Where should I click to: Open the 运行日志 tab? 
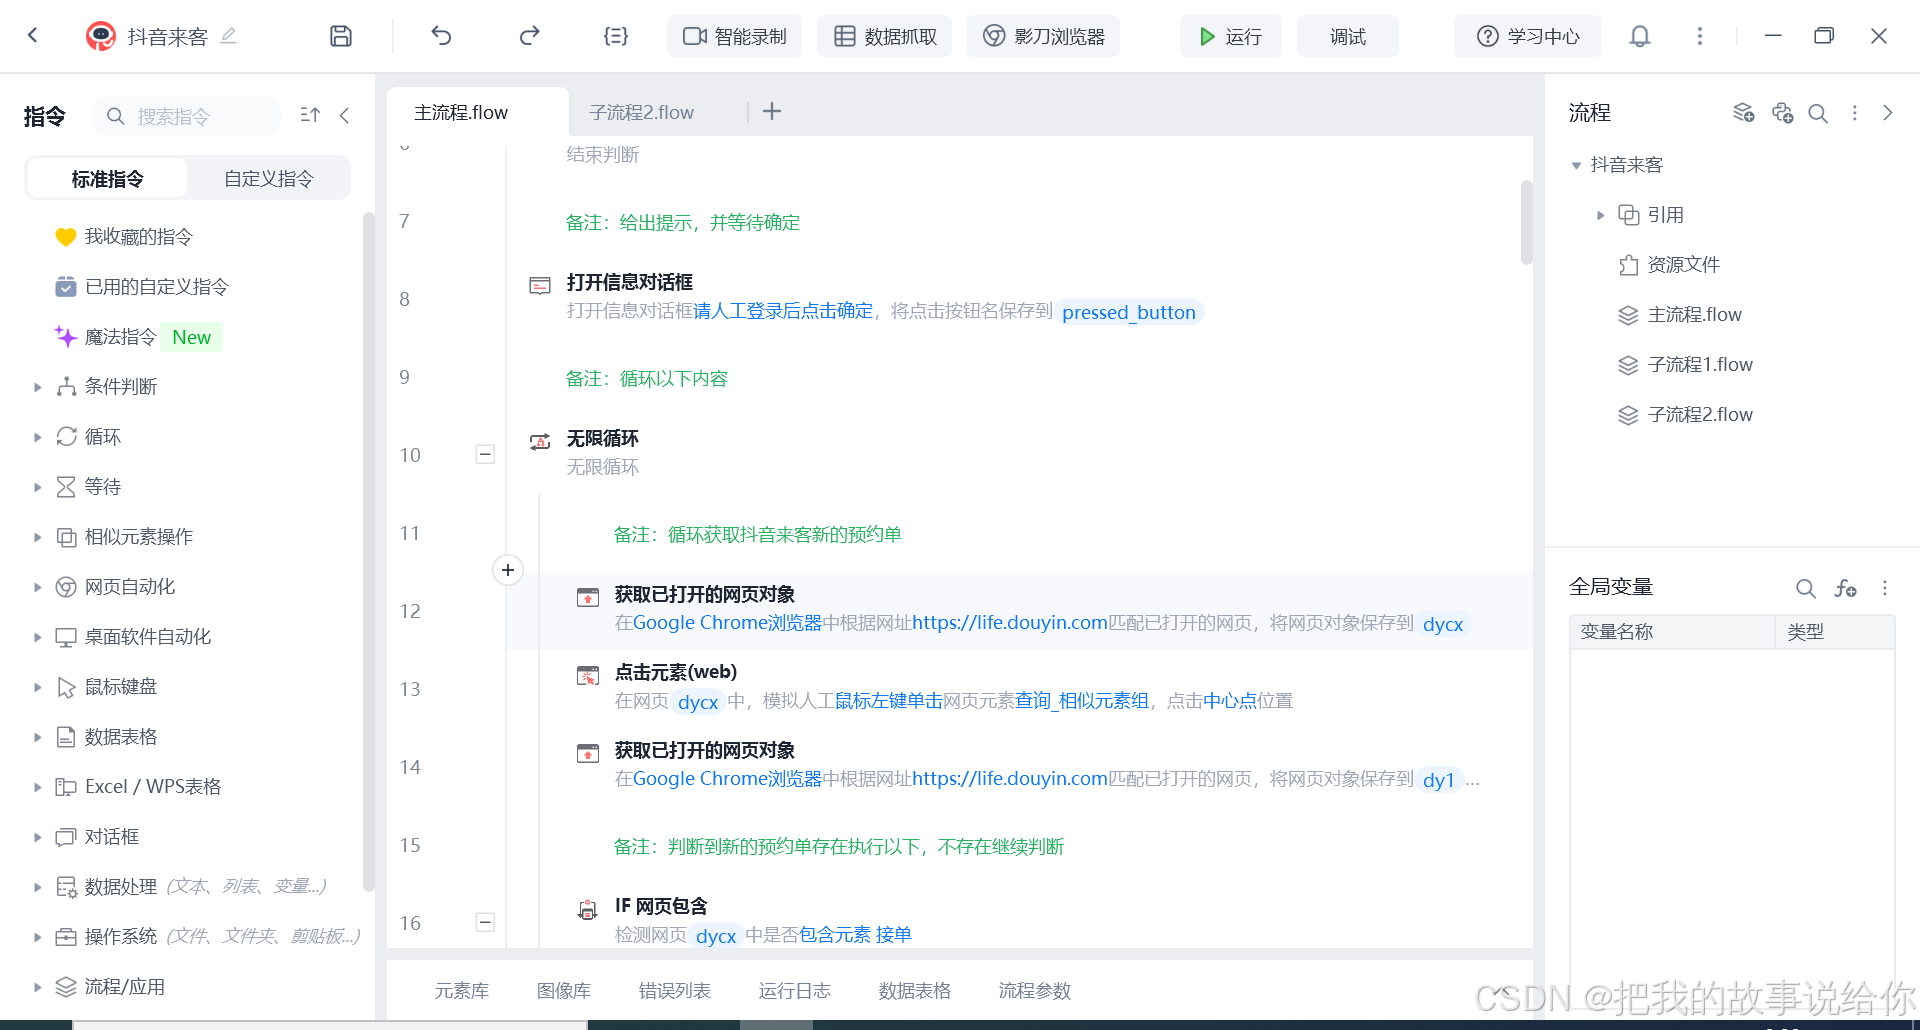click(x=795, y=990)
